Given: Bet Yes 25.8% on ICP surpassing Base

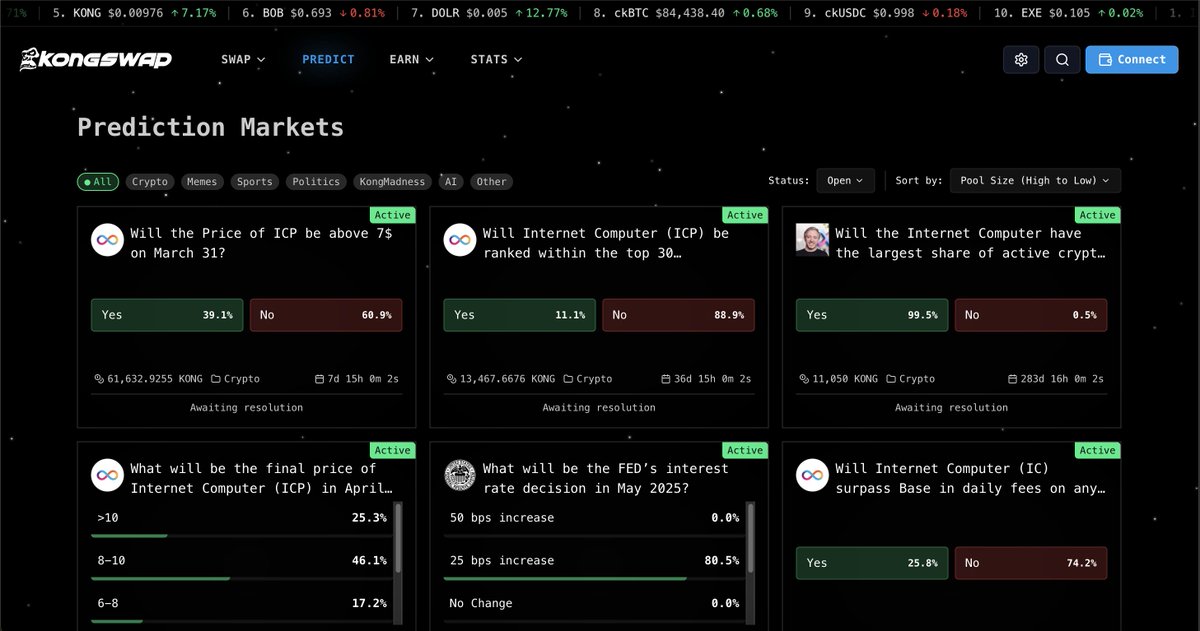Looking at the screenshot, I should click(x=872, y=563).
